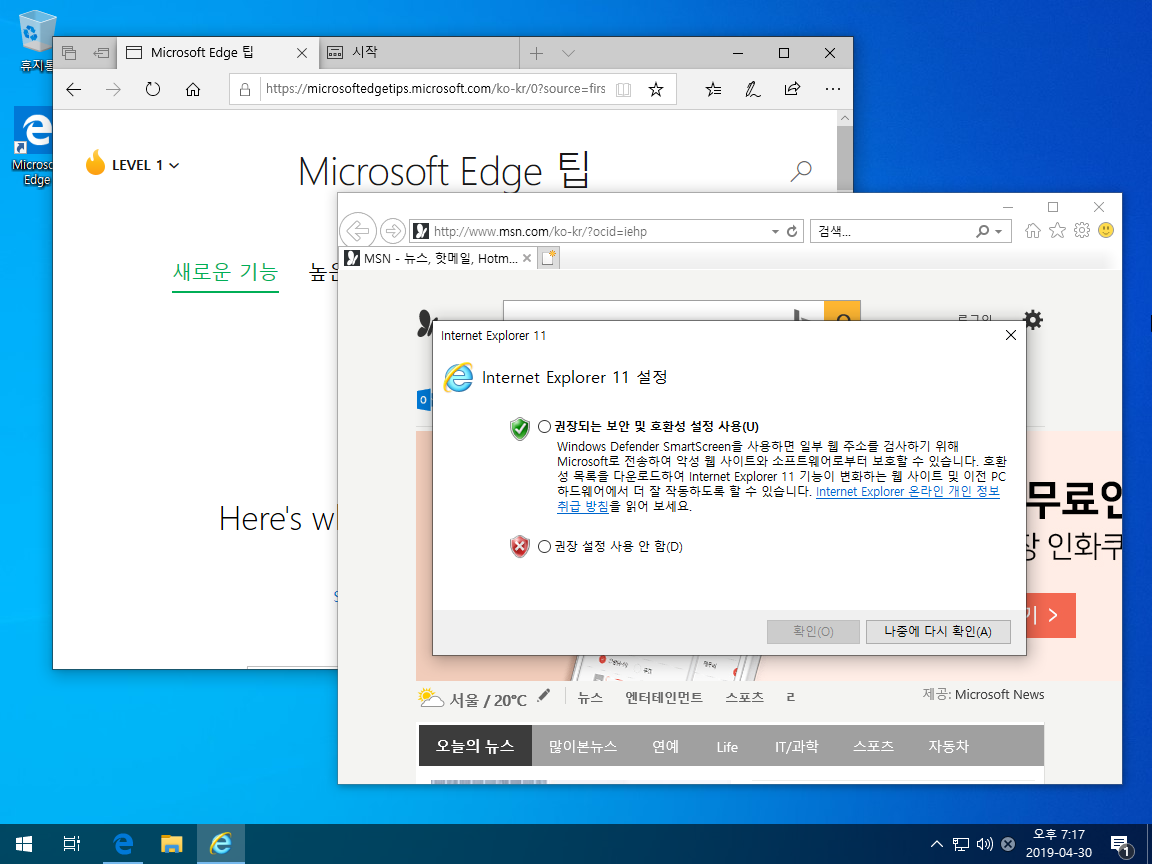The image size is (1152, 864).
Task: Click MSN page settings gear
Action: pyautogui.click(x=1033, y=320)
